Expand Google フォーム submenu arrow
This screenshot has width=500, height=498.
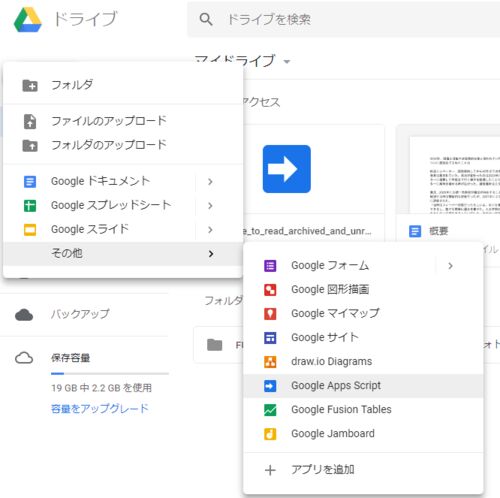click(x=450, y=266)
